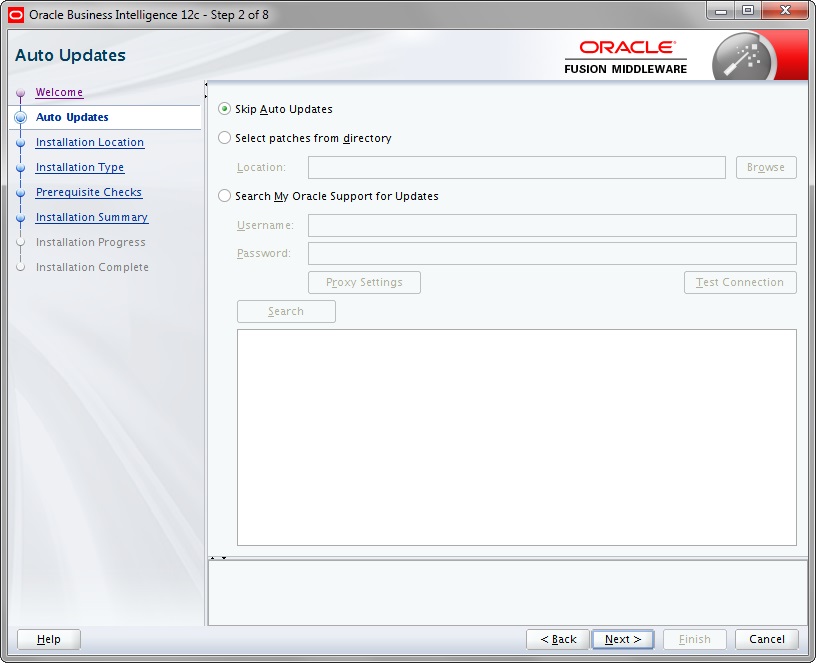The image size is (816, 663).
Task: Click the Browse button
Action: coord(766,167)
